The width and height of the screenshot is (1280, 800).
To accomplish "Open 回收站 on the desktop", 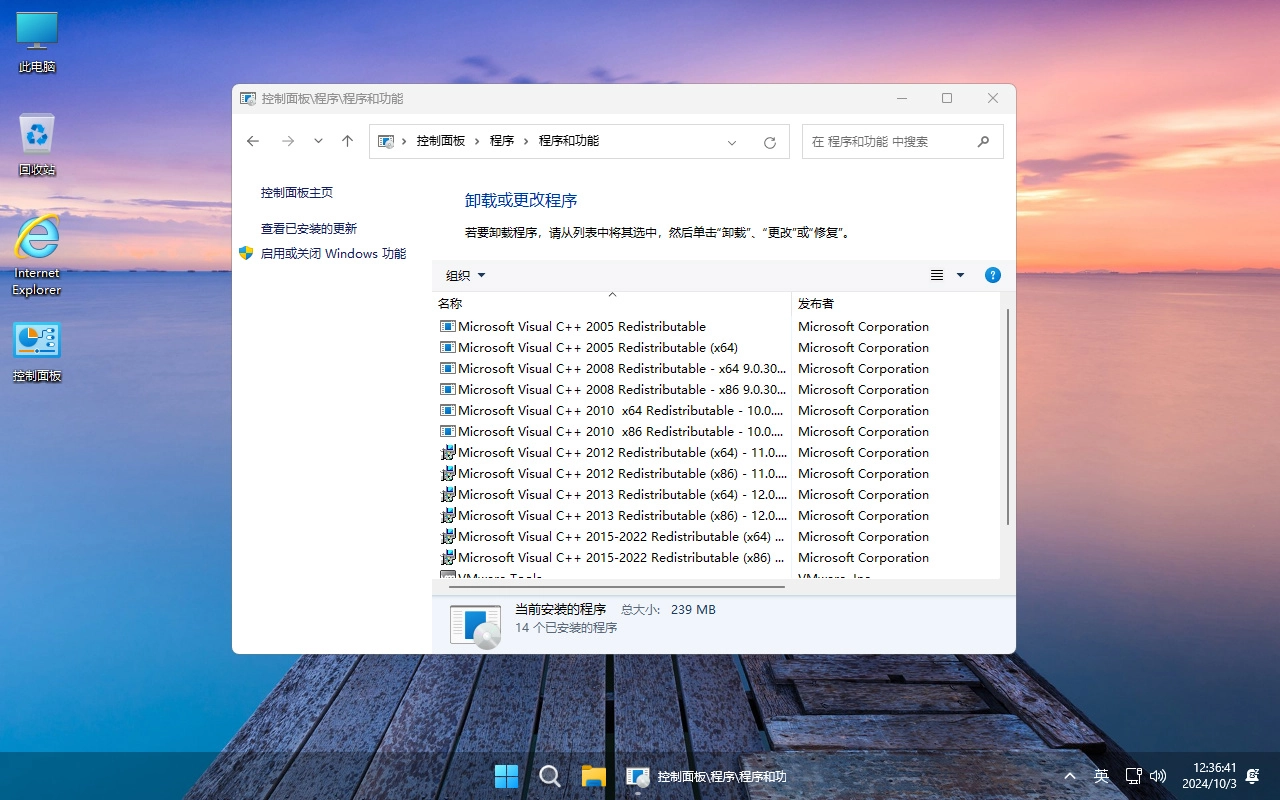I will 36,140.
